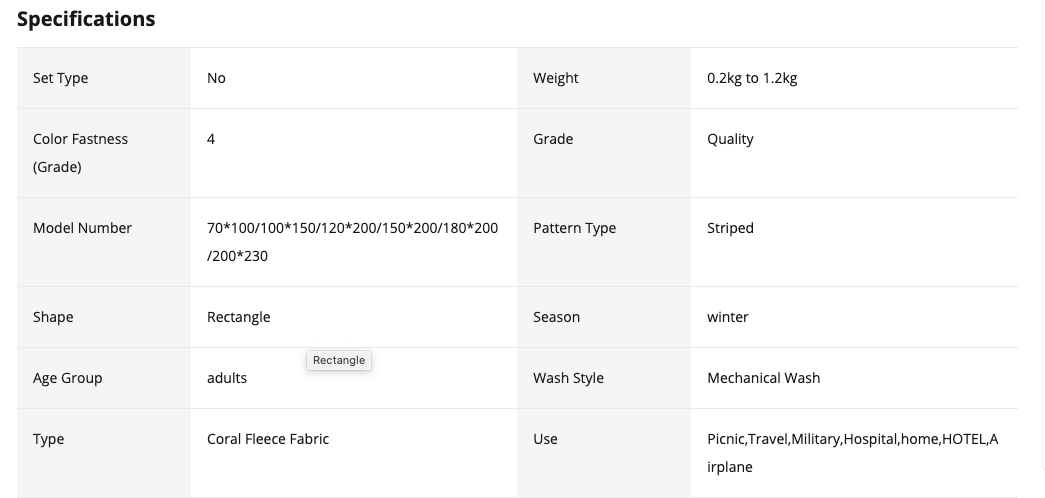Viewport: 1045px width, 498px height.
Task: Click the adults value
Action: [227, 378]
